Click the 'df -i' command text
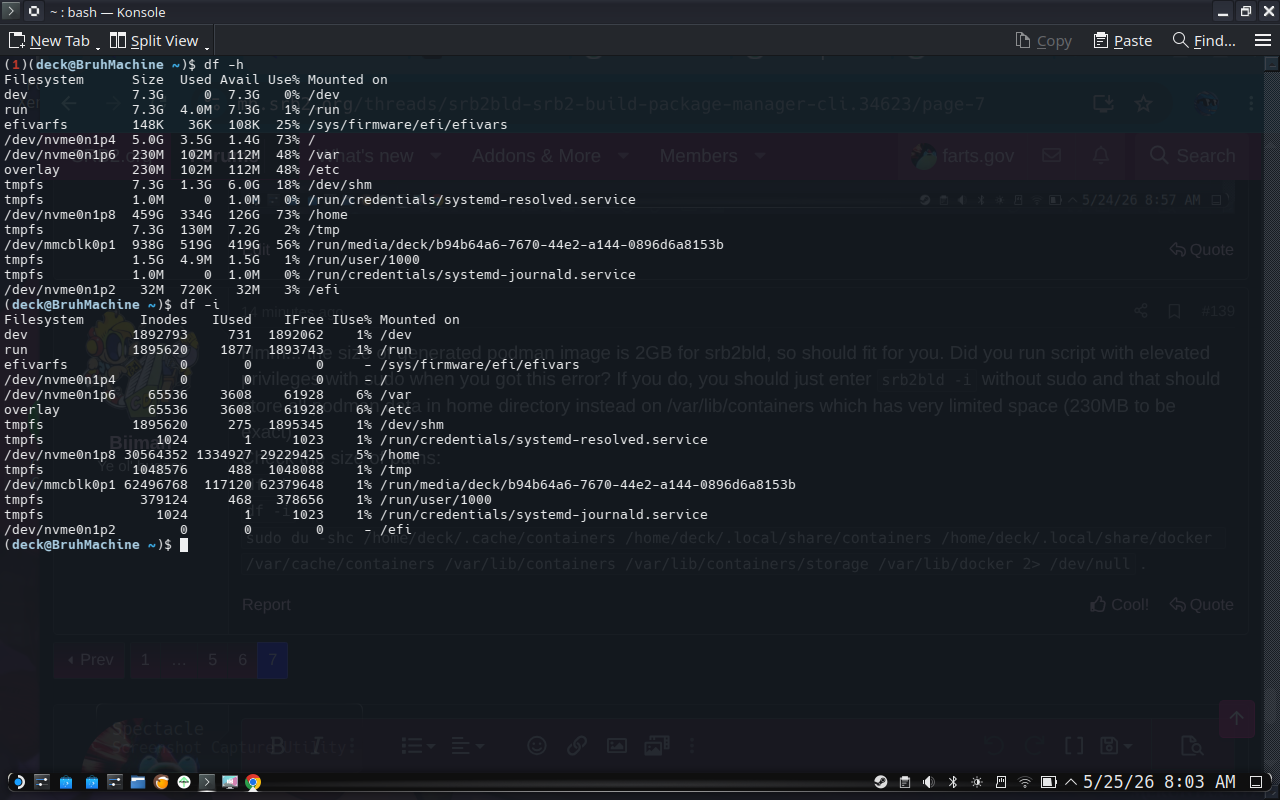Image resolution: width=1280 pixels, height=800 pixels. (200, 305)
